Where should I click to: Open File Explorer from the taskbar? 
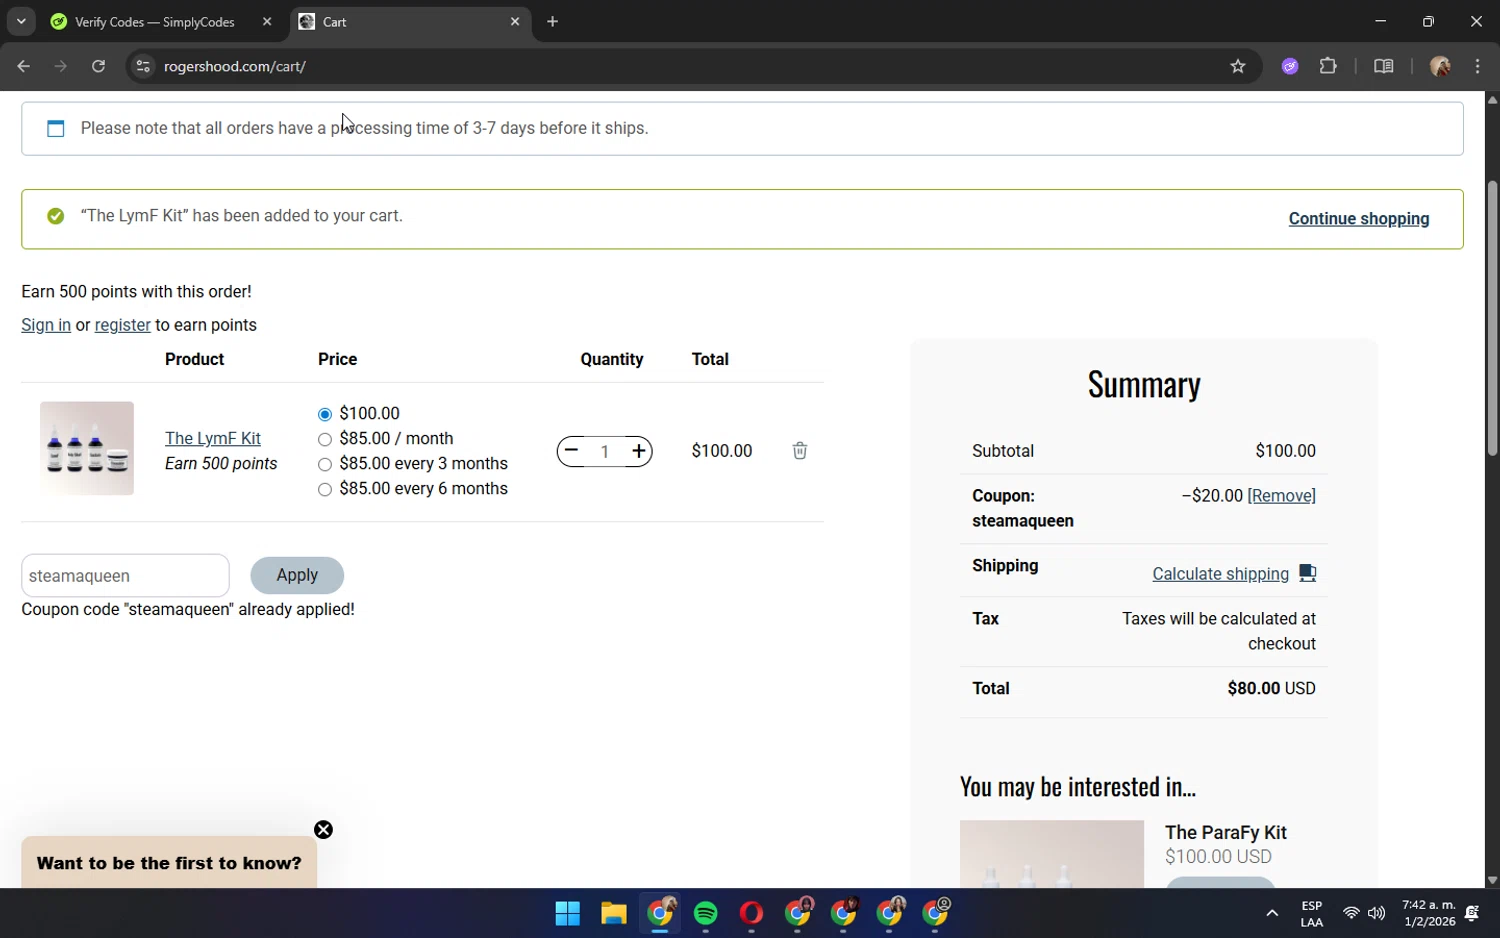point(613,913)
